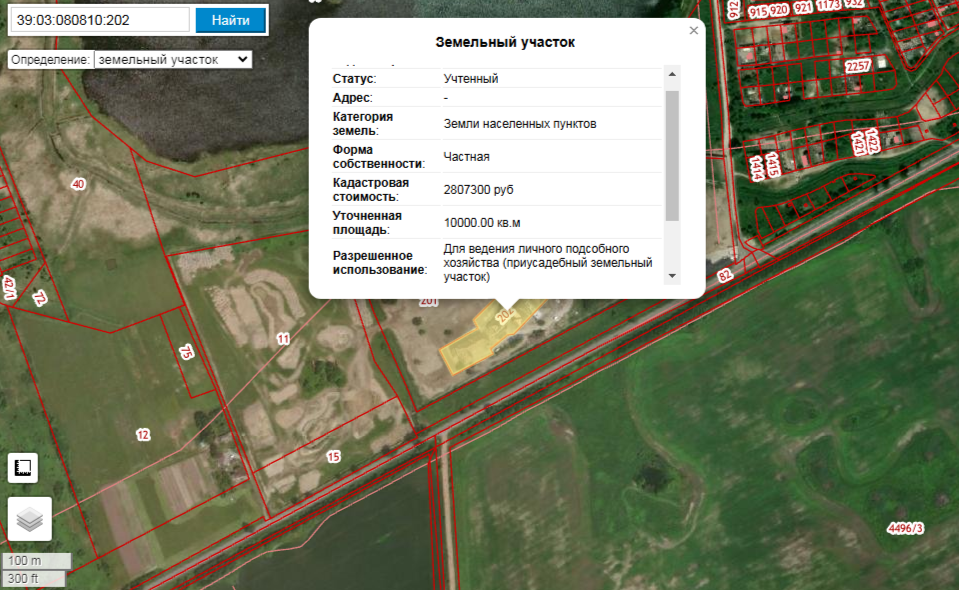Click parcel label 40 on map
The image size is (959, 590).
79,184
